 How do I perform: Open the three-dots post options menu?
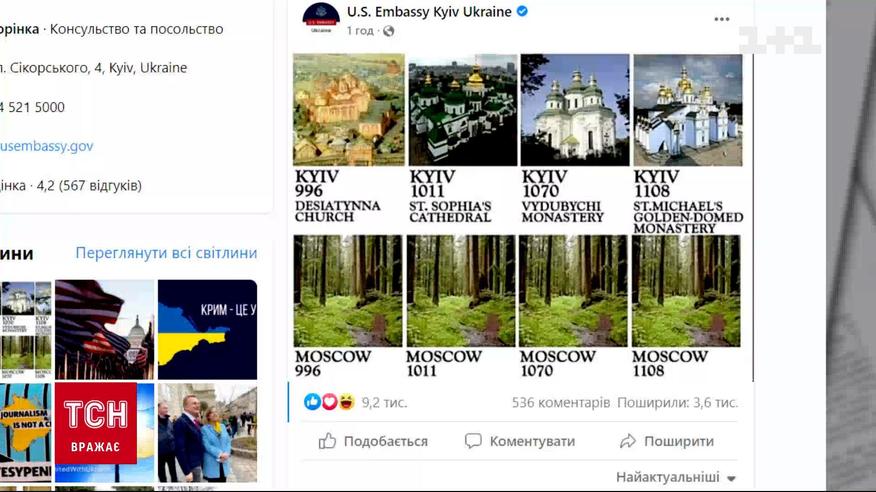722,19
